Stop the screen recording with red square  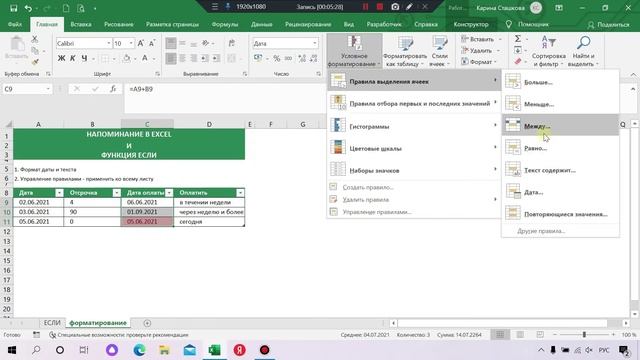click(x=380, y=7)
